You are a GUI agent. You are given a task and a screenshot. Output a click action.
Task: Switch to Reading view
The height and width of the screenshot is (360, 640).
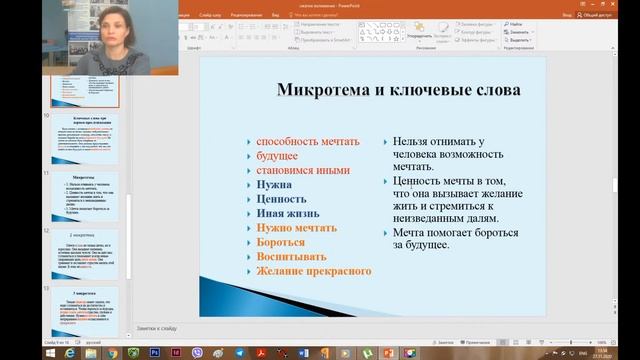point(529,342)
